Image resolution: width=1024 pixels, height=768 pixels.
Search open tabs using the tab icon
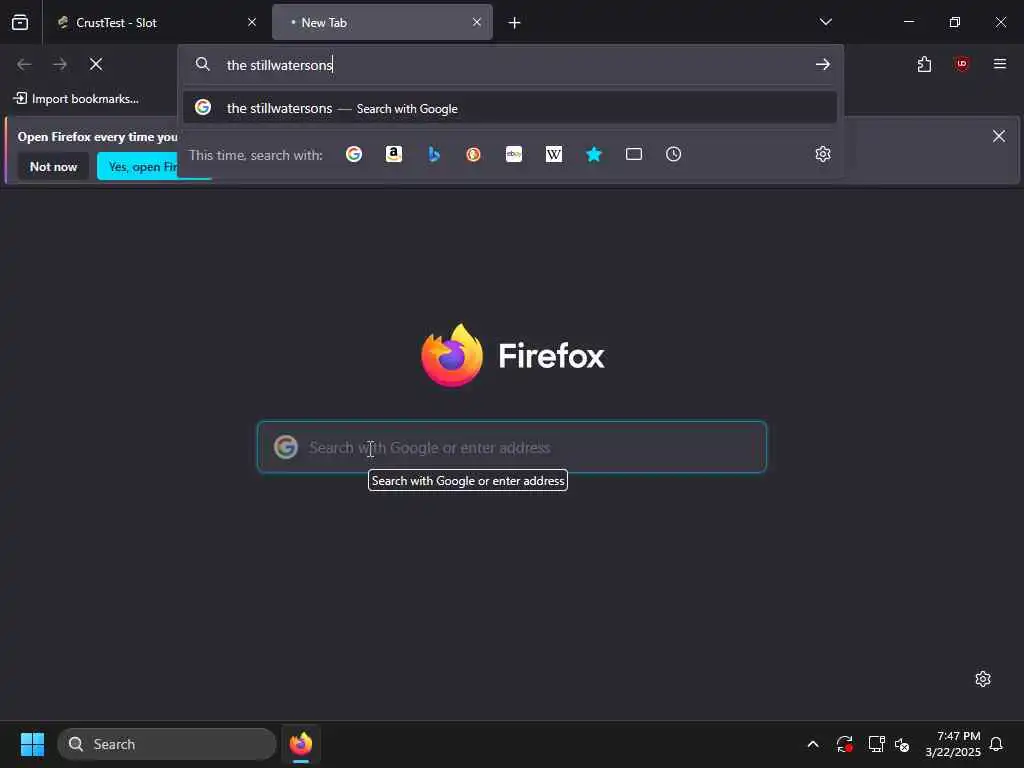[633, 154]
